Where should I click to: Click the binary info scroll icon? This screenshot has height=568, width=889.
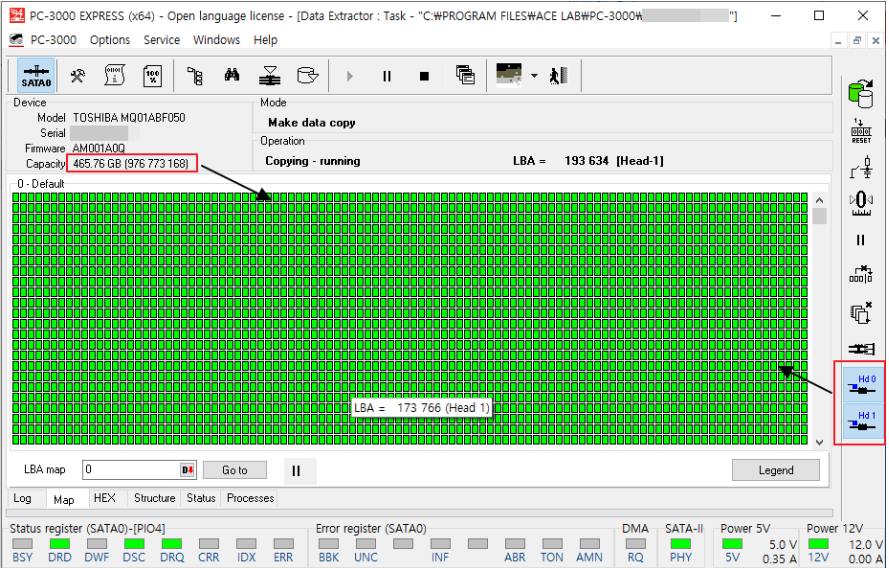[115, 75]
